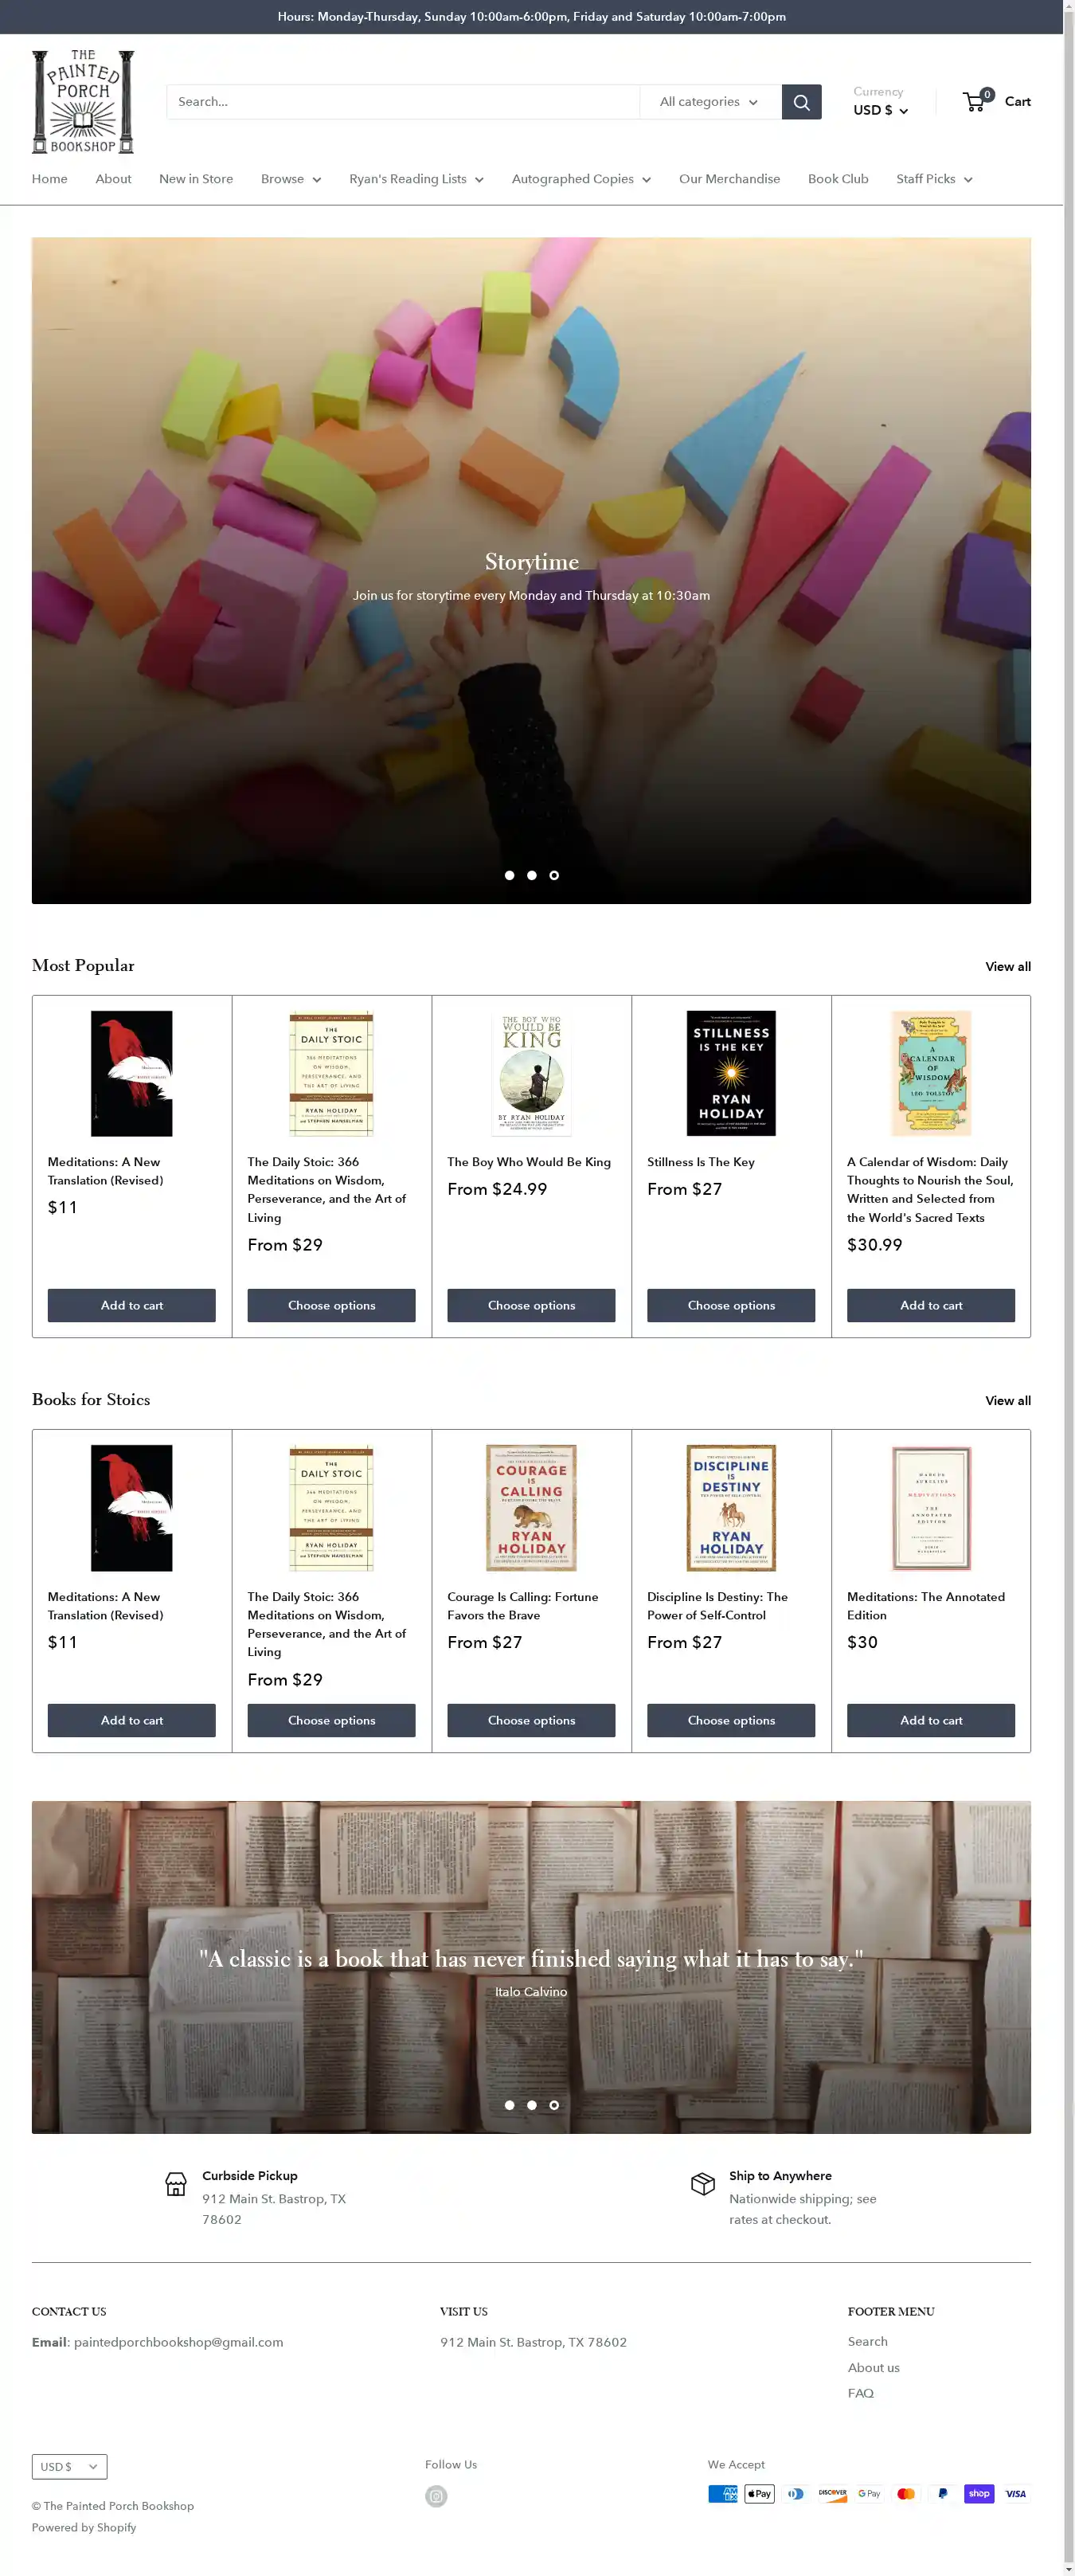Add Meditations: The Annotated Edition to cart
The image size is (1075, 2576).
pos(930,1720)
